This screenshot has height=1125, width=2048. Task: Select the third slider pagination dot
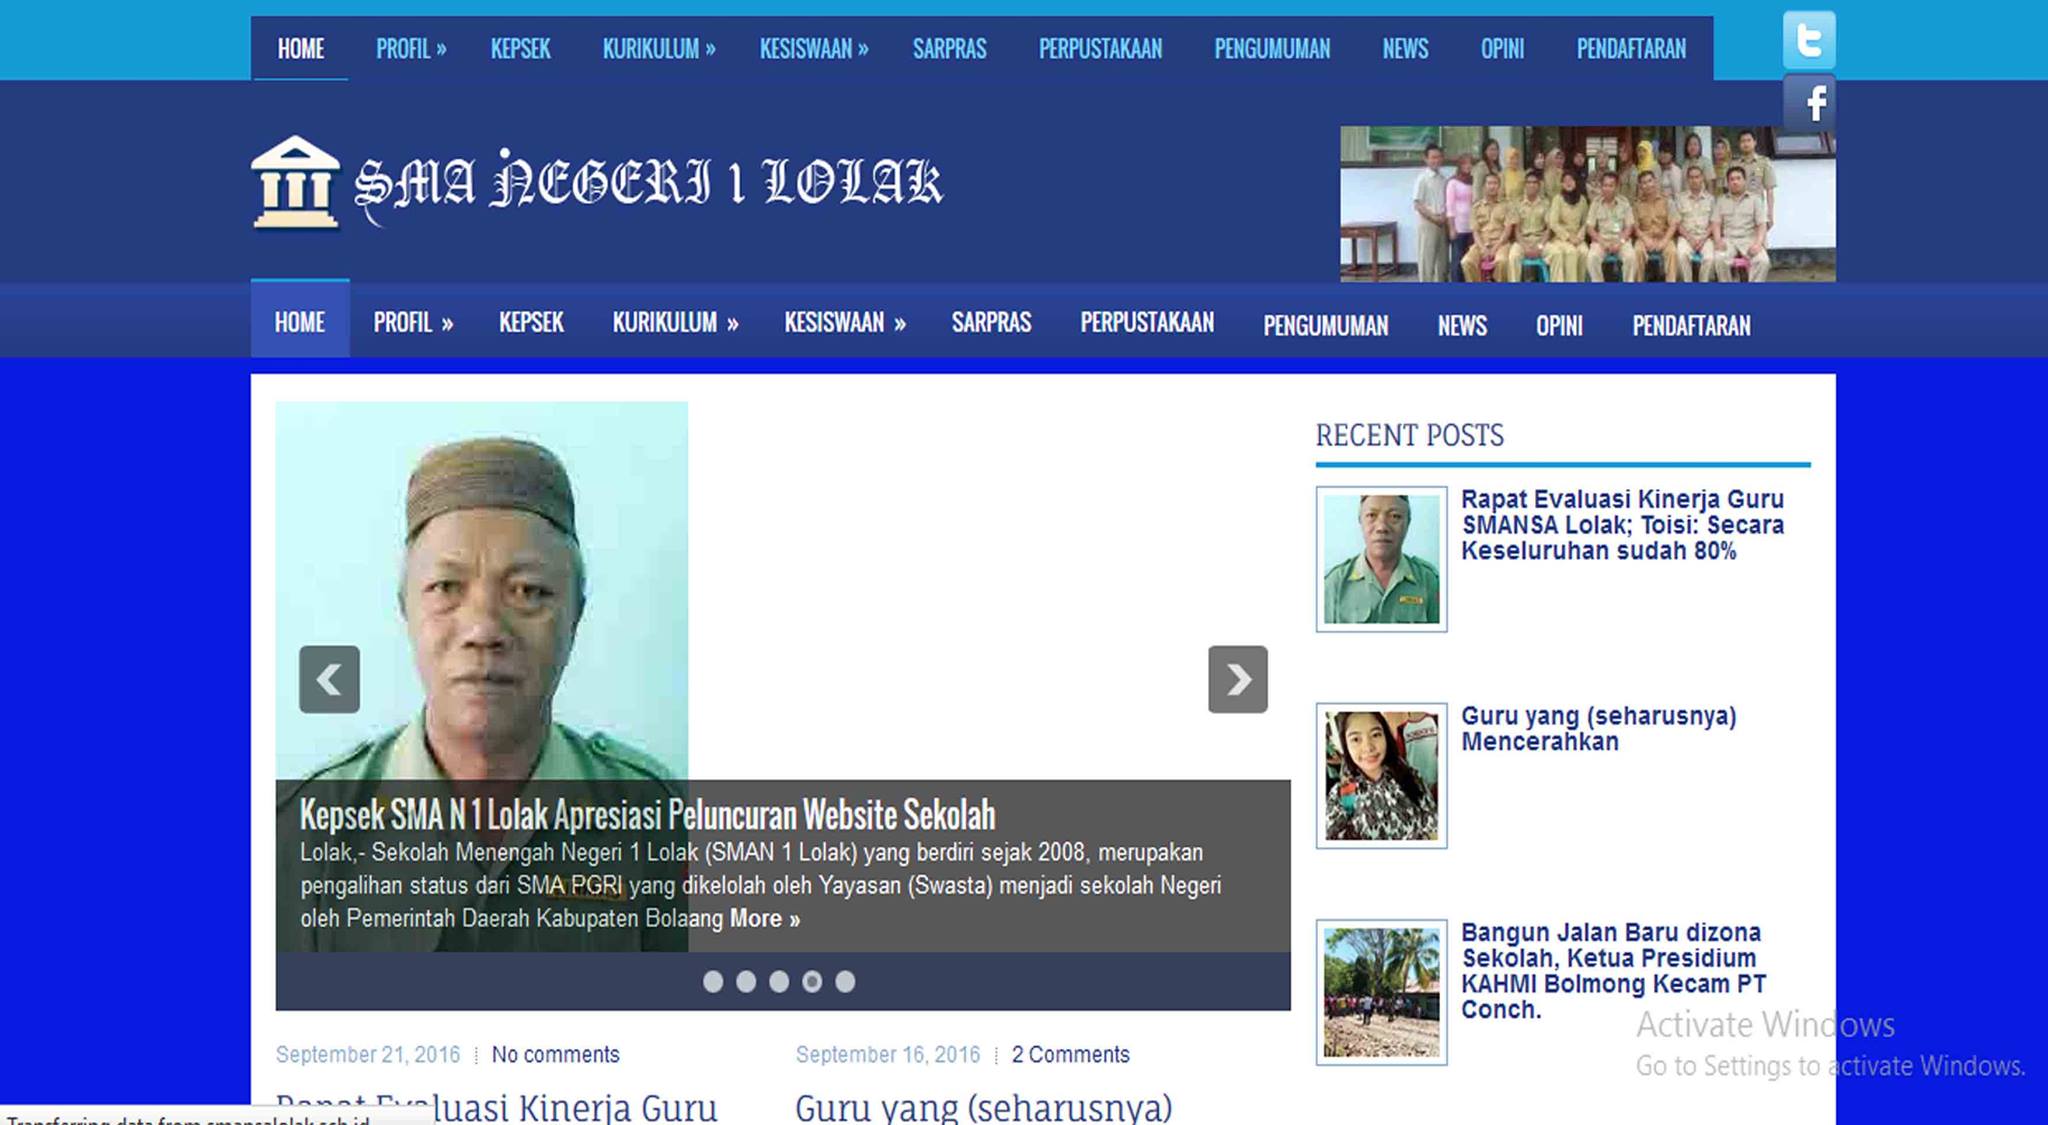pos(779,982)
